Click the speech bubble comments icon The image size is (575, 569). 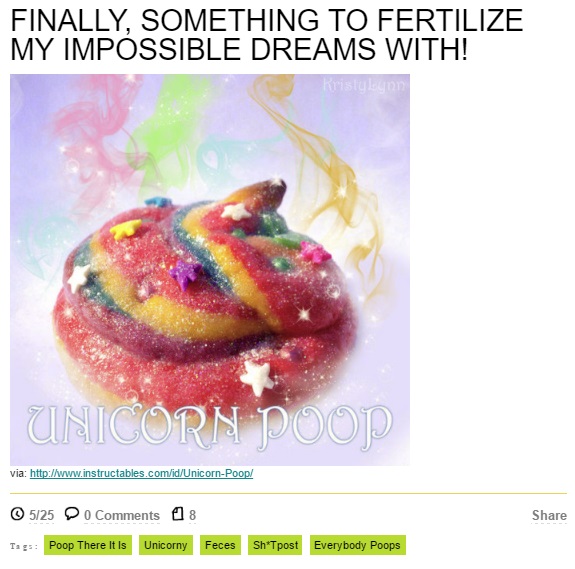tap(72, 513)
